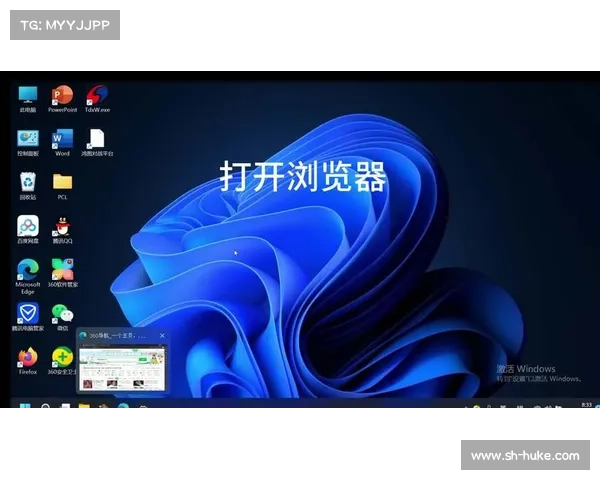
Task: Launch 百度网盘 (Baidu Netdisk) desktop icon
Action: (x=28, y=230)
